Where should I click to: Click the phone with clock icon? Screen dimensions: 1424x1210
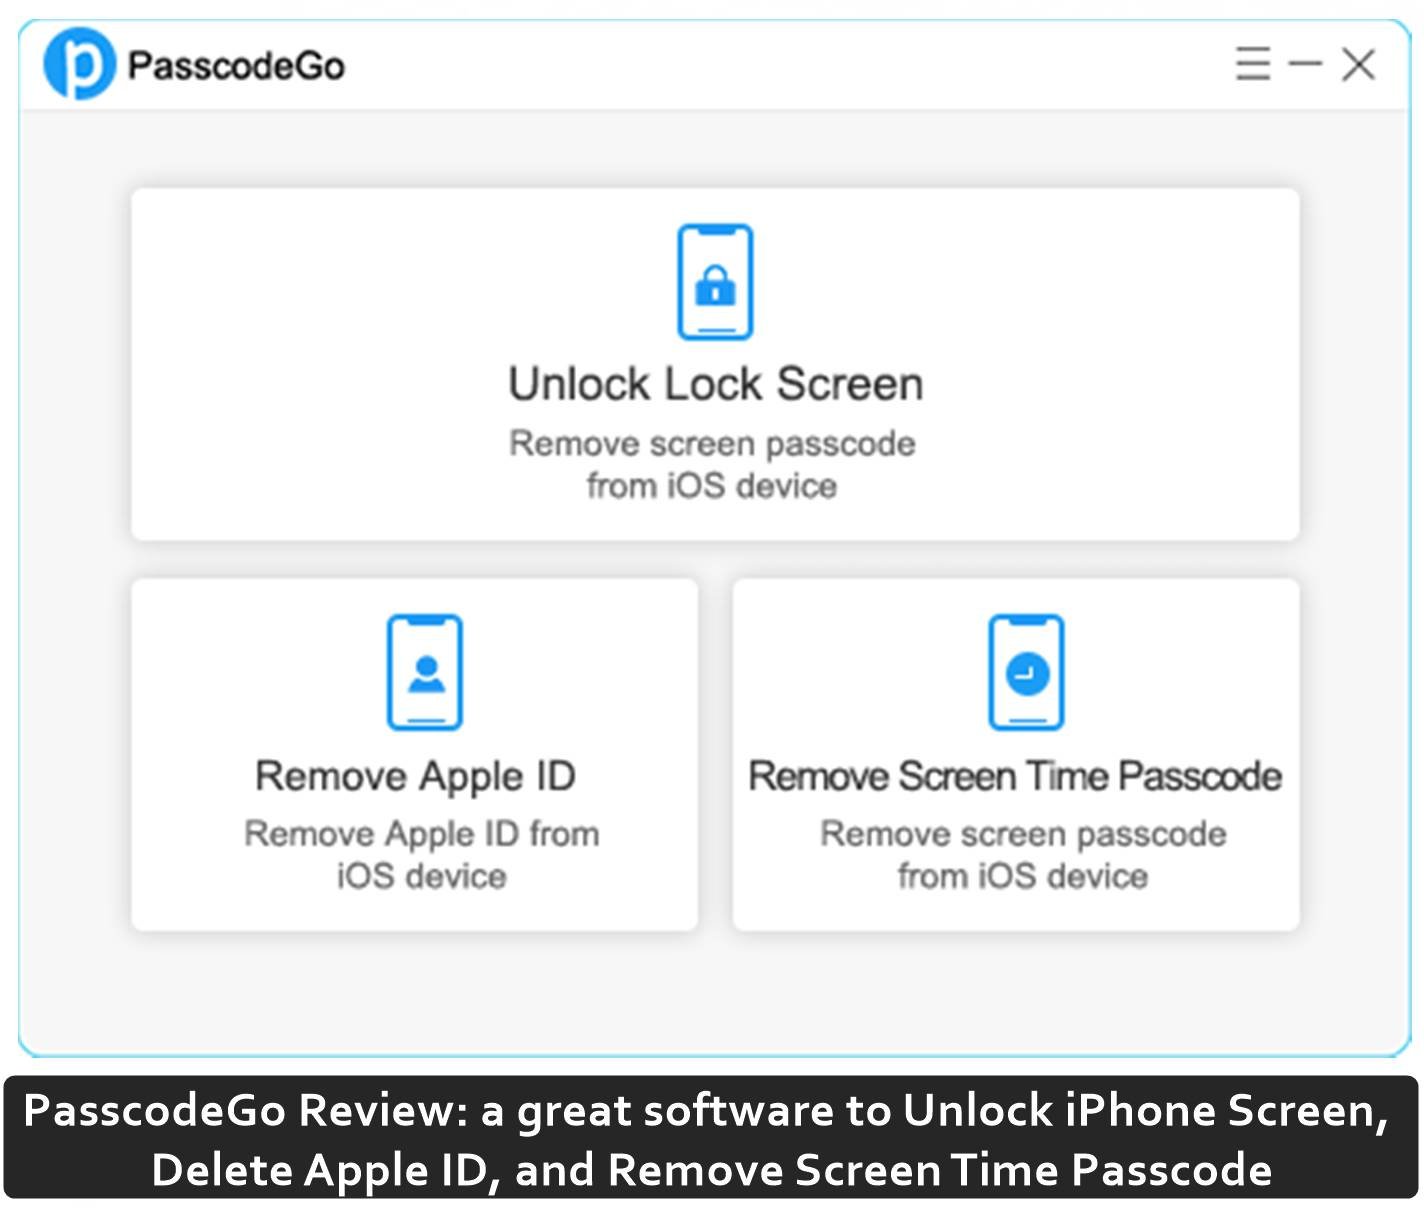coord(1026,672)
